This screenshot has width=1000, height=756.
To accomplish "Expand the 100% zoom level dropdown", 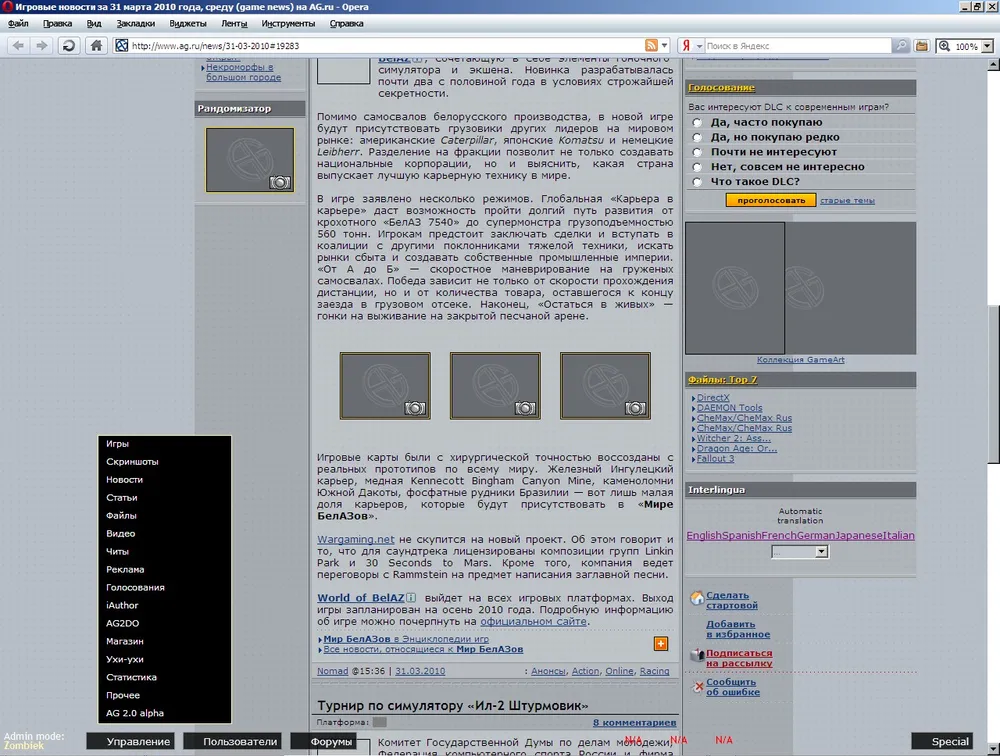I will 986,46.
